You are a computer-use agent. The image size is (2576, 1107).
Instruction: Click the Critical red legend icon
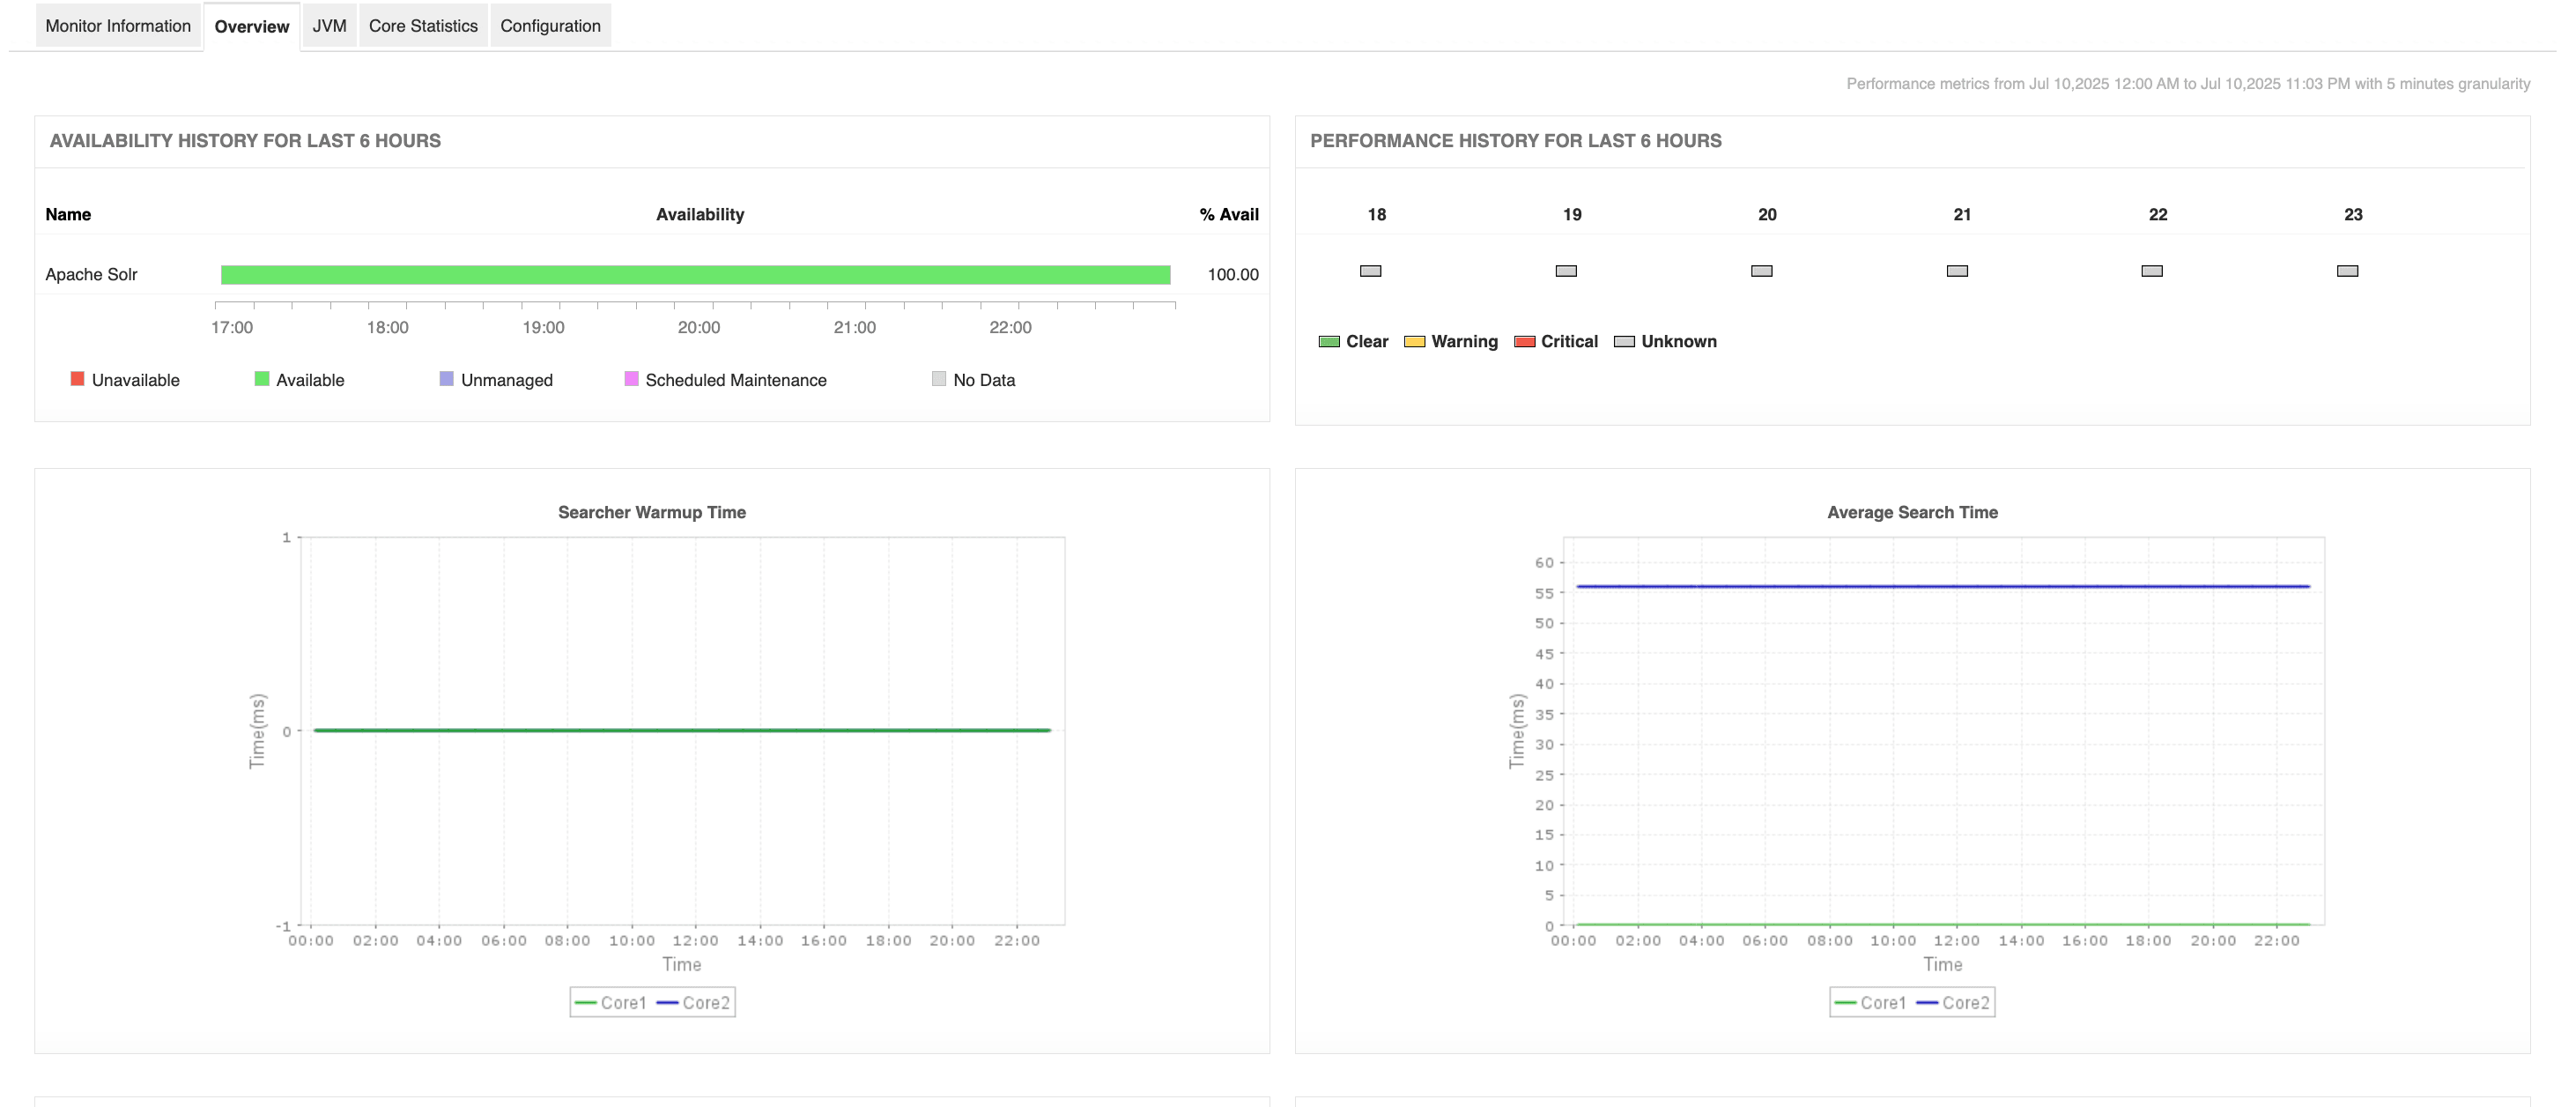click(x=1524, y=342)
